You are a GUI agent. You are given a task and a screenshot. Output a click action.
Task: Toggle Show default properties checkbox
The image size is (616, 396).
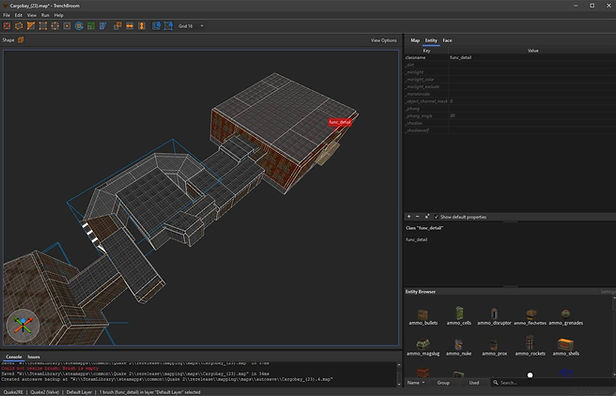click(460, 217)
